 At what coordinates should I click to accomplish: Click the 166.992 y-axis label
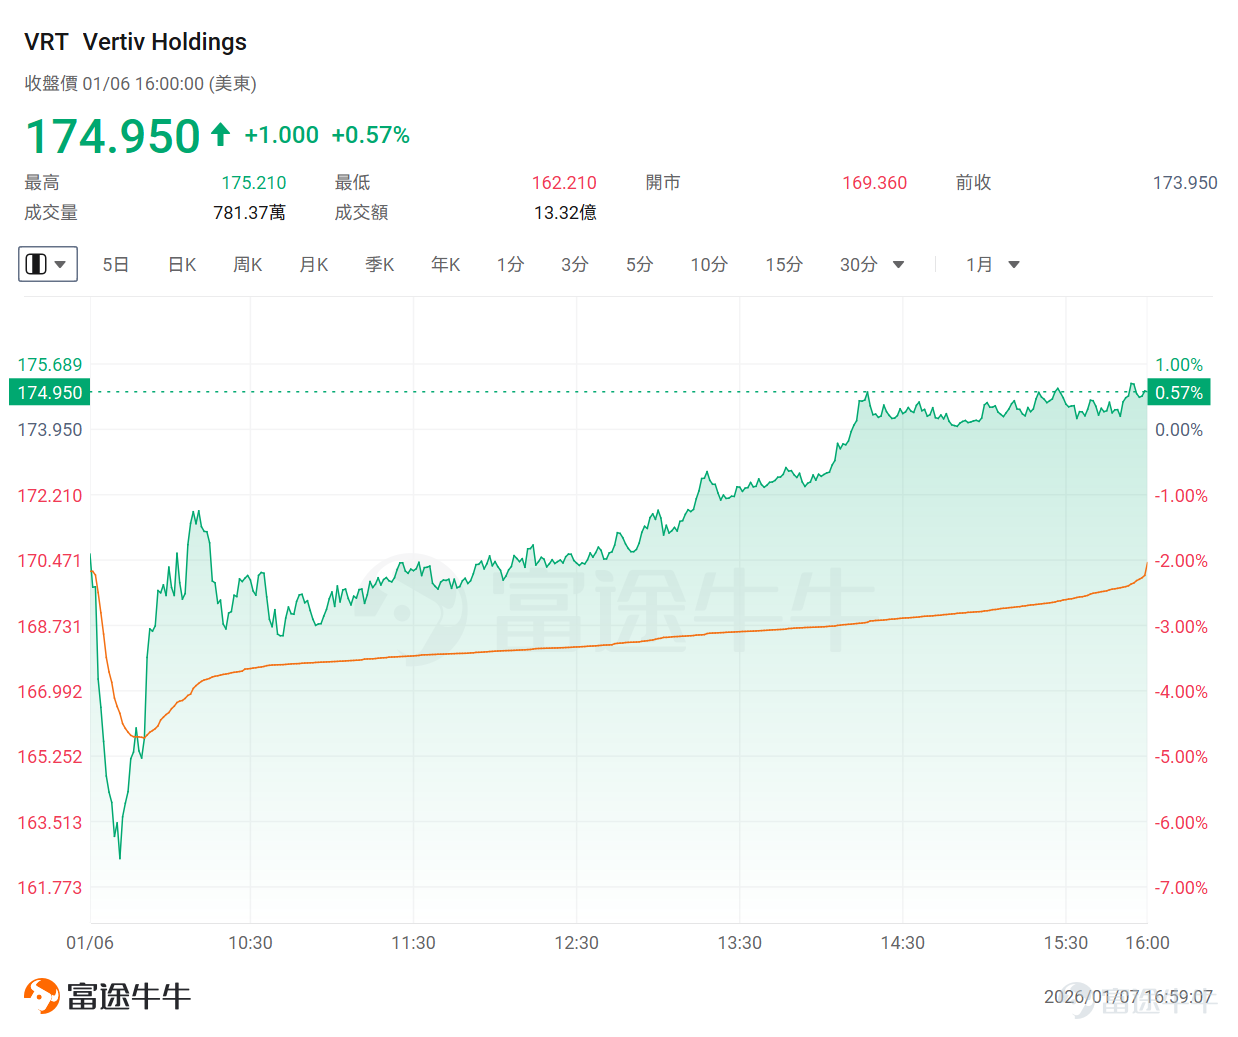[x=50, y=692]
